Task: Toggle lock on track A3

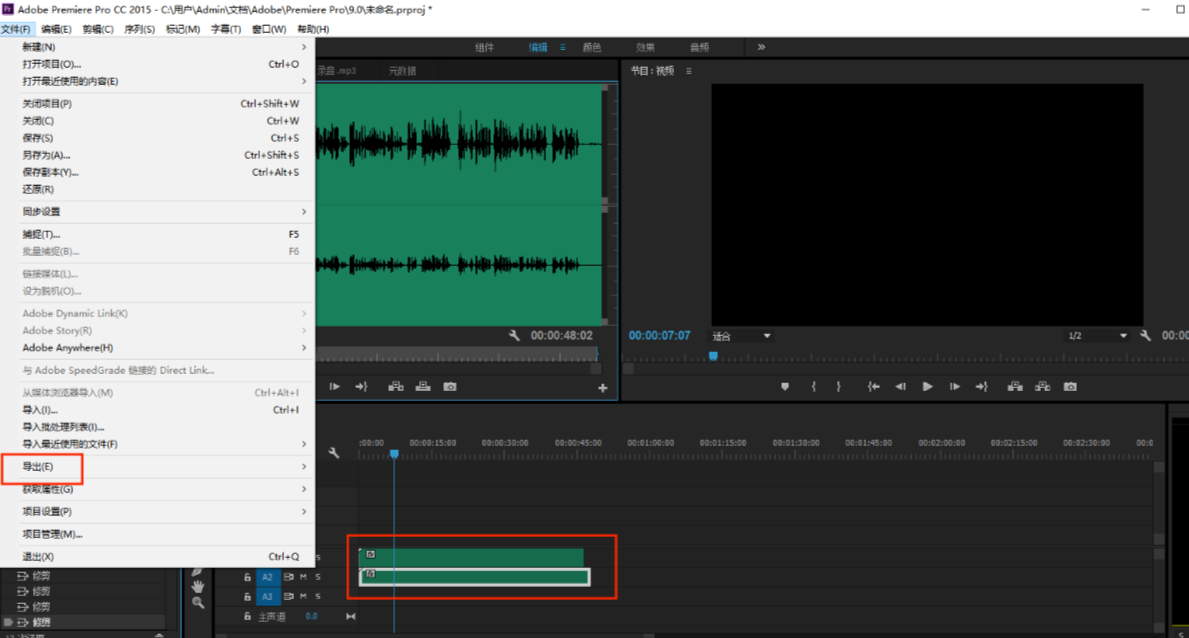Action: (x=247, y=597)
